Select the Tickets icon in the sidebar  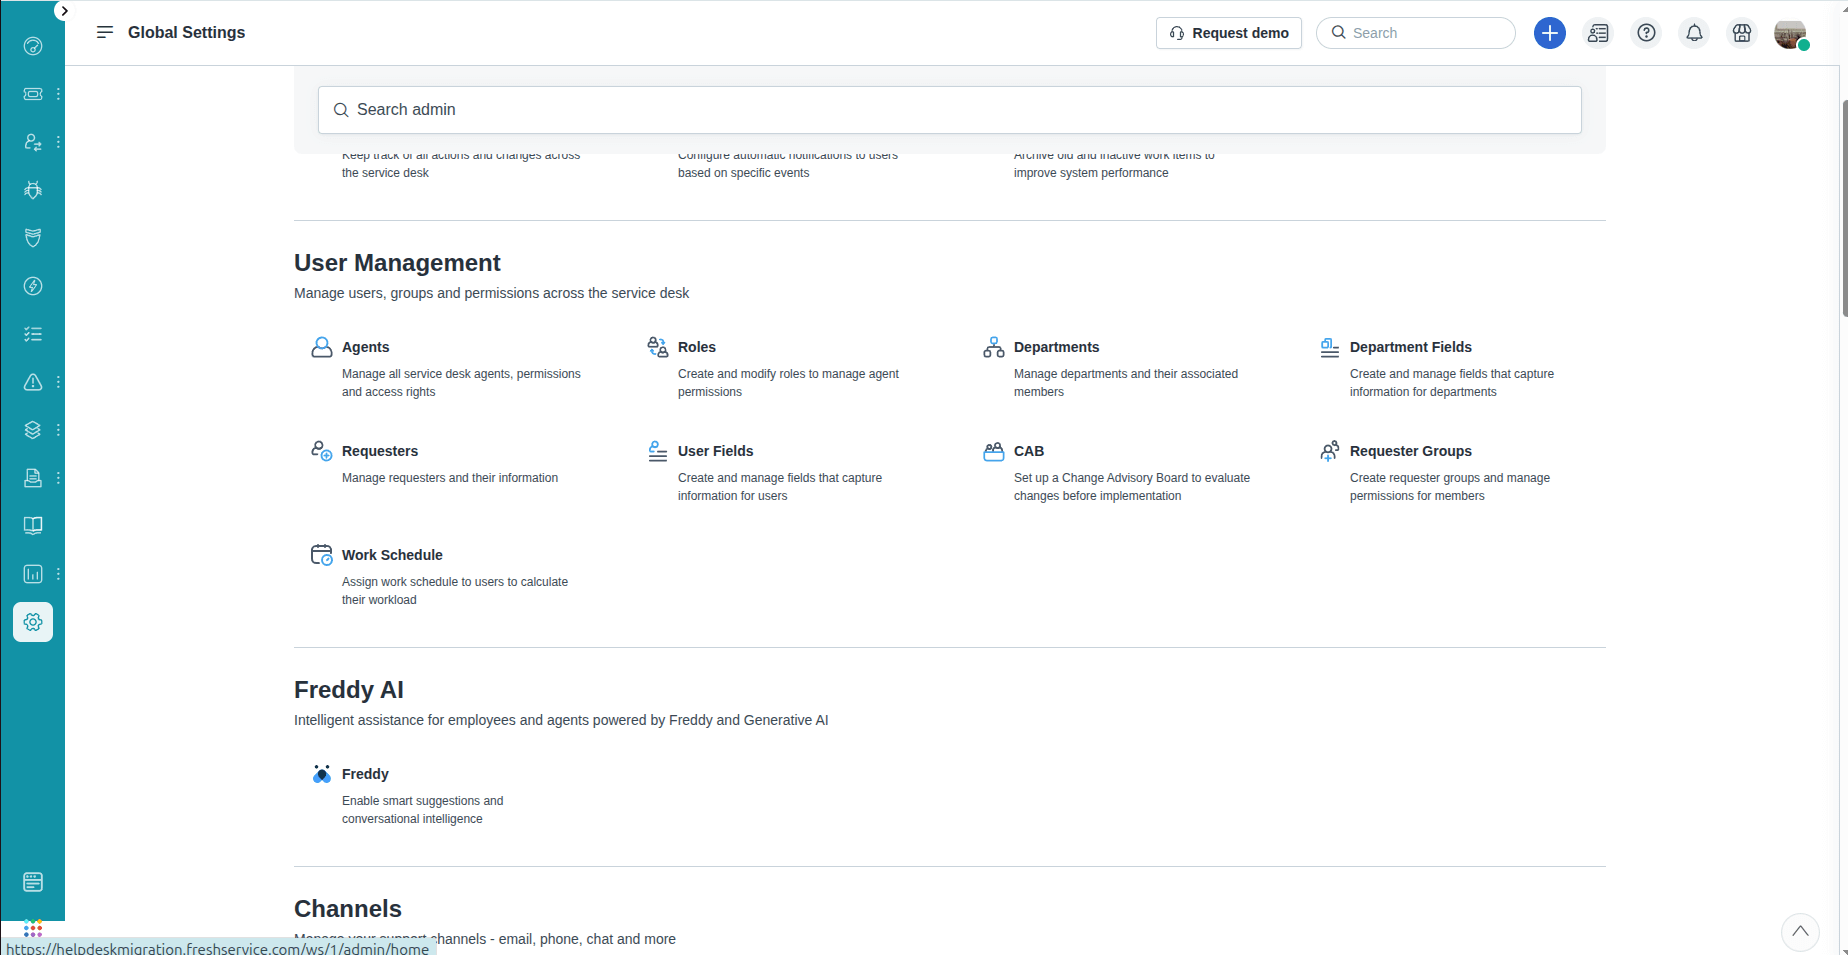32,94
